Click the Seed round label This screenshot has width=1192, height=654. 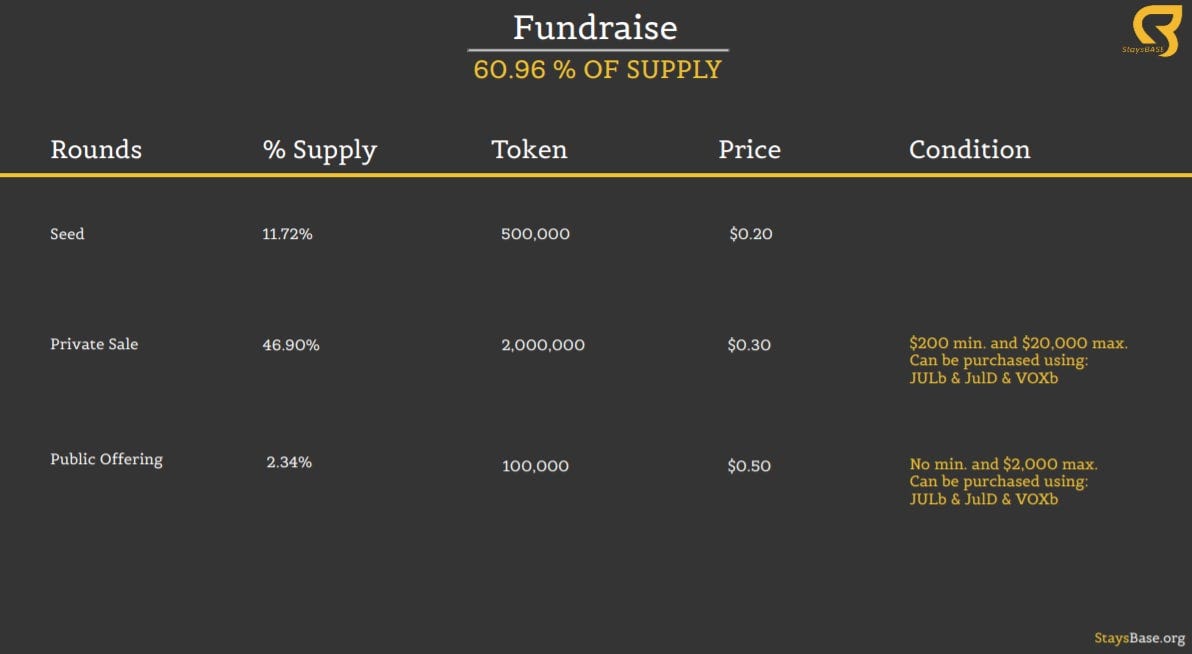[x=67, y=233]
